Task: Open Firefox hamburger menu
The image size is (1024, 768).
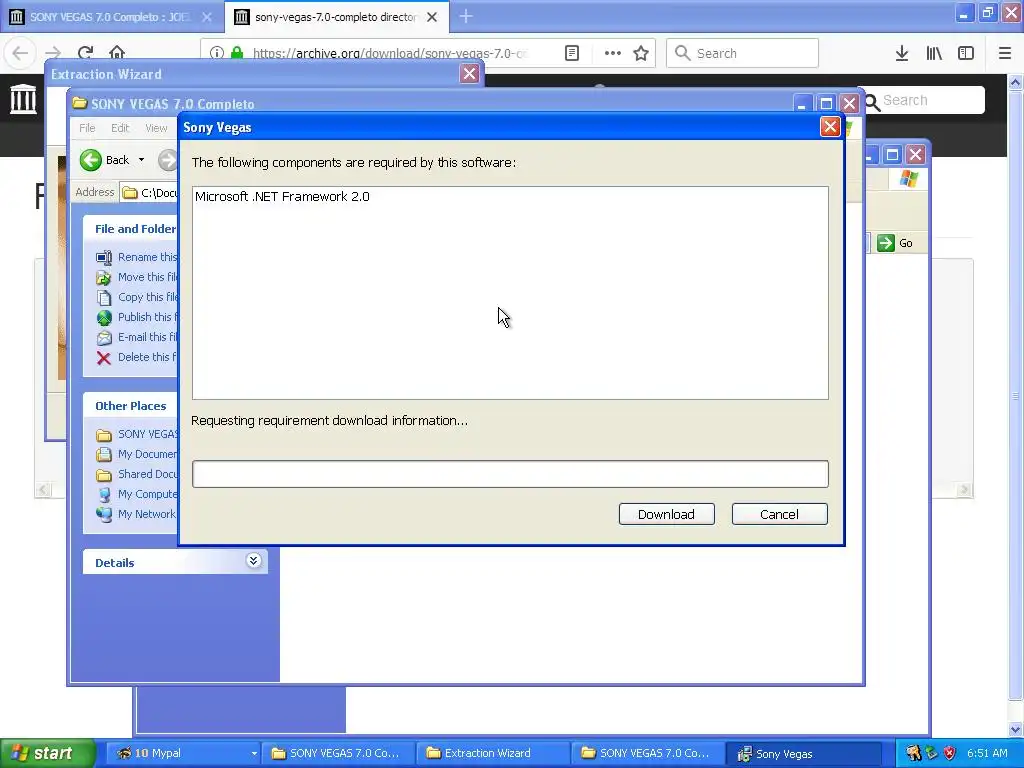Action: coord(1005,53)
